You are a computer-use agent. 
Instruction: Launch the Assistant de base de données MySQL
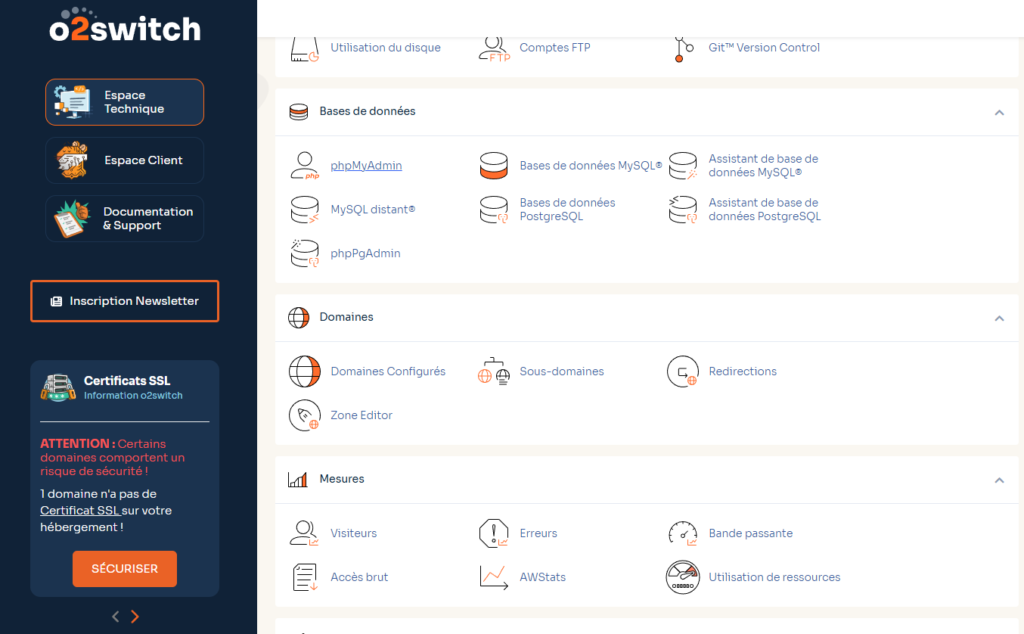pyautogui.click(x=764, y=164)
